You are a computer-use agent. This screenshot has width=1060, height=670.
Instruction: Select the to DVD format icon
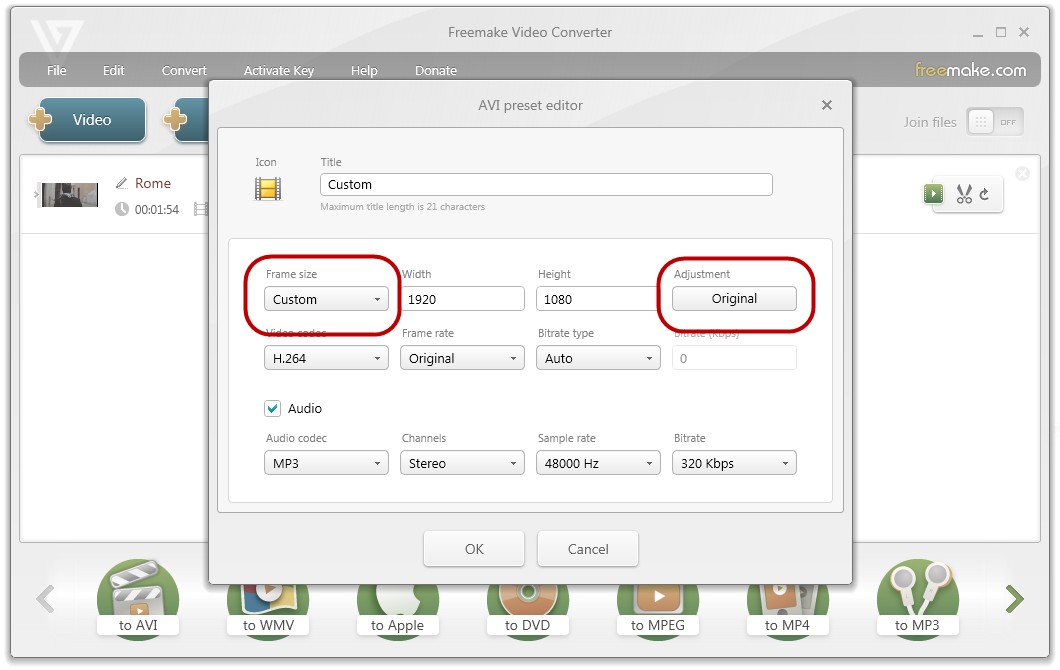[x=527, y=606]
